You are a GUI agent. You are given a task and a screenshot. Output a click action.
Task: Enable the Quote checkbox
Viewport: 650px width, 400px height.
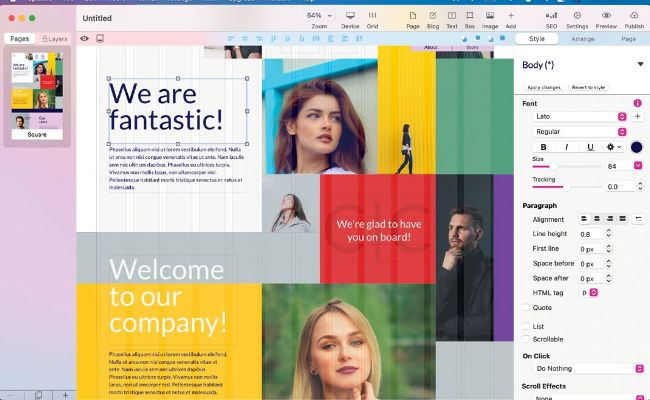pos(526,307)
